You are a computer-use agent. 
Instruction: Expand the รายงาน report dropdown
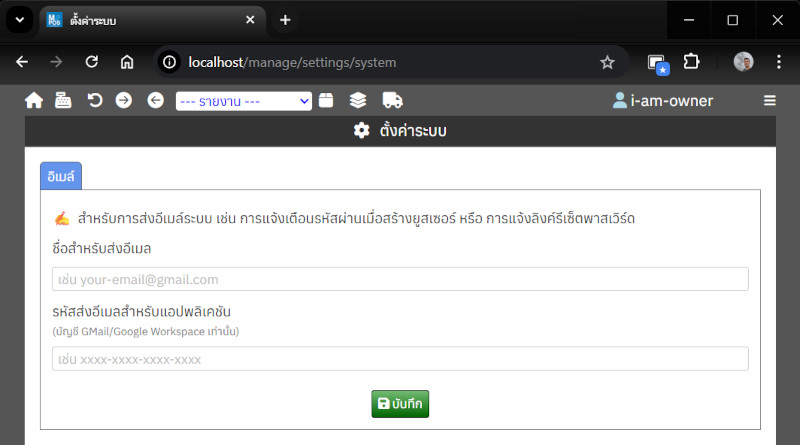(244, 100)
